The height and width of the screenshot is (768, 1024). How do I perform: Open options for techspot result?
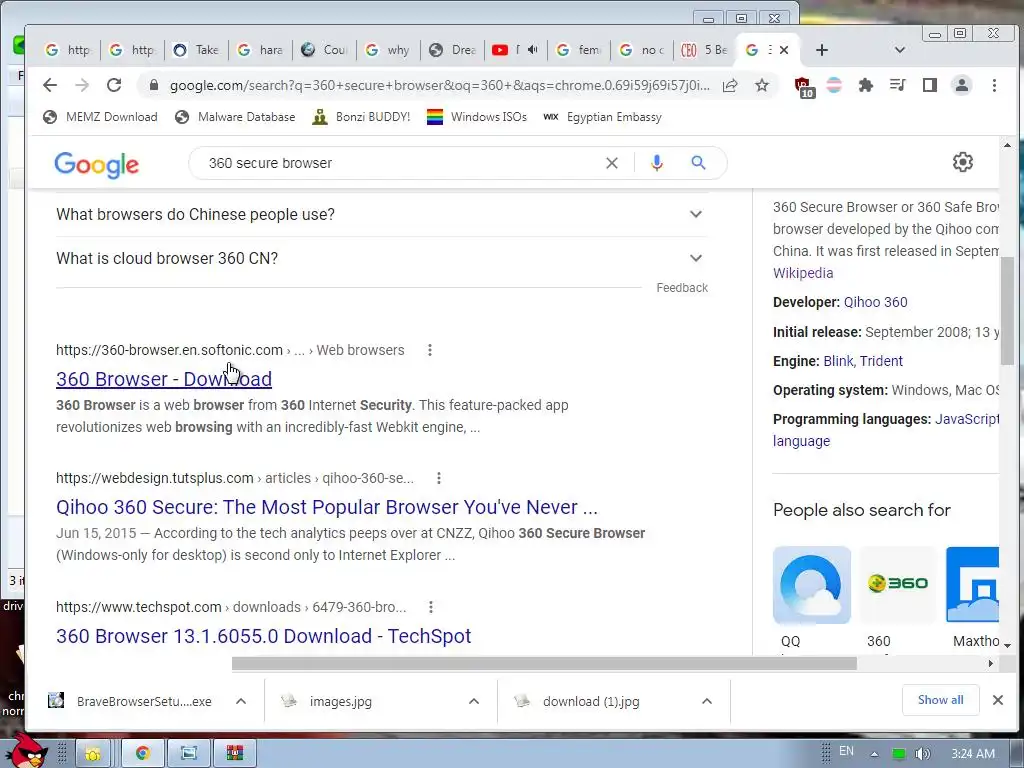[x=431, y=607]
